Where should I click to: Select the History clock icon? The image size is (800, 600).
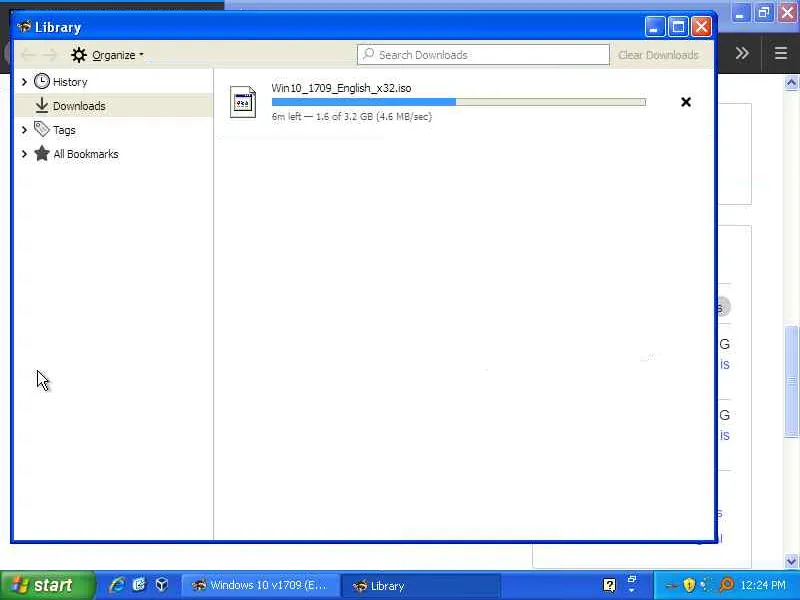click(x=42, y=81)
